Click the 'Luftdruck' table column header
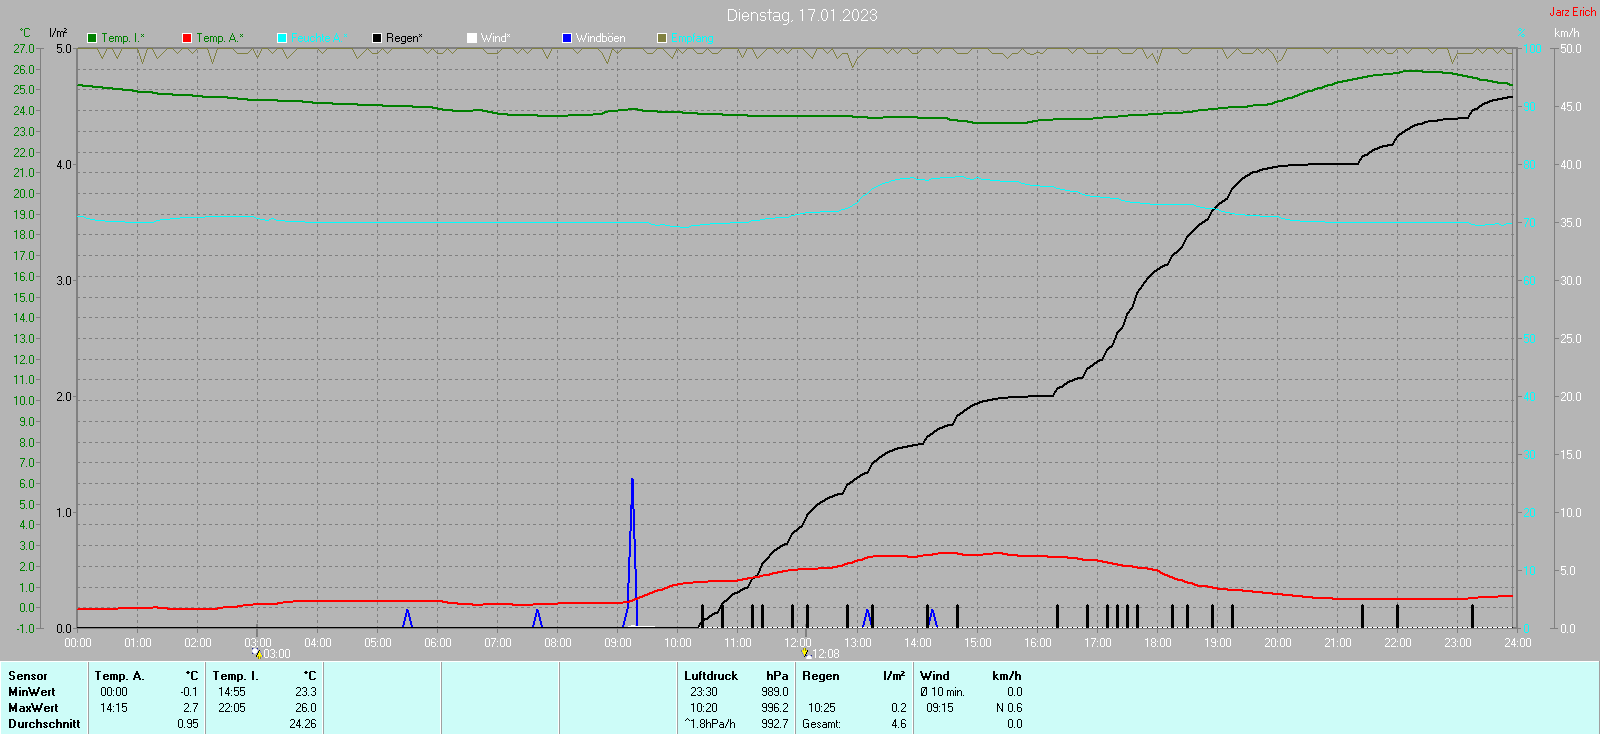 (711, 676)
